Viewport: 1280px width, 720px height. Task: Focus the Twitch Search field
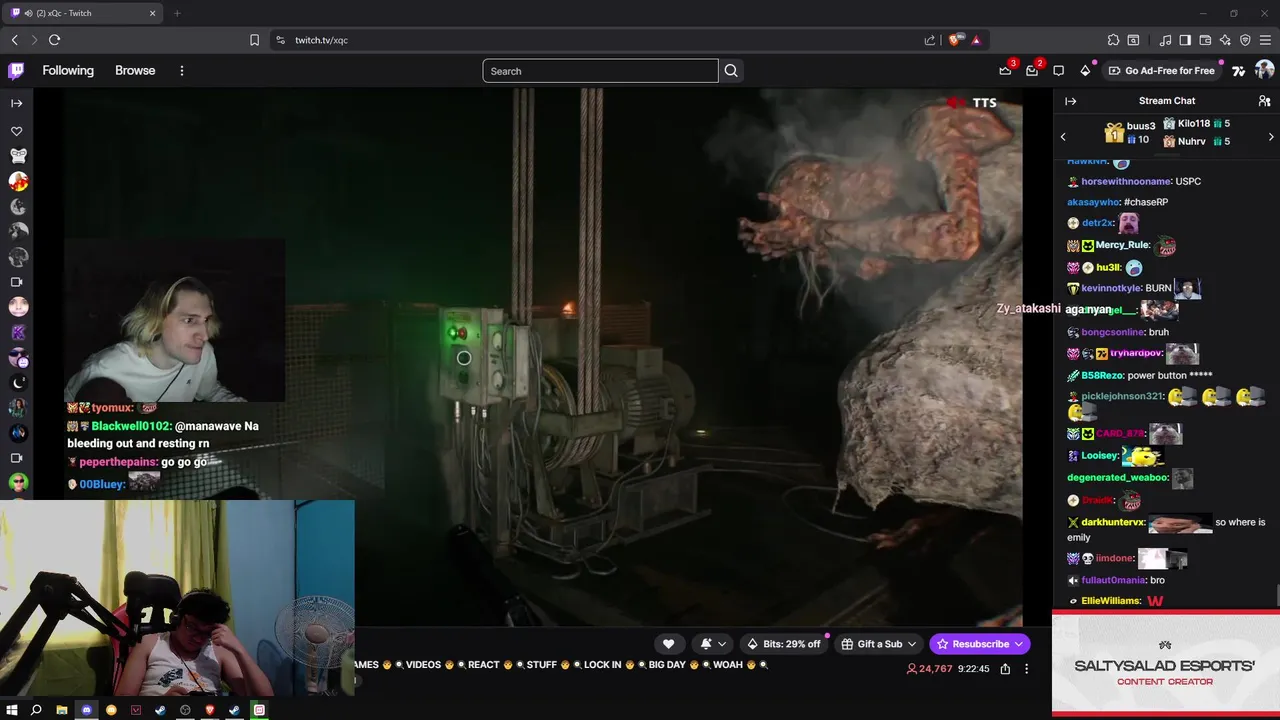[600, 71]
